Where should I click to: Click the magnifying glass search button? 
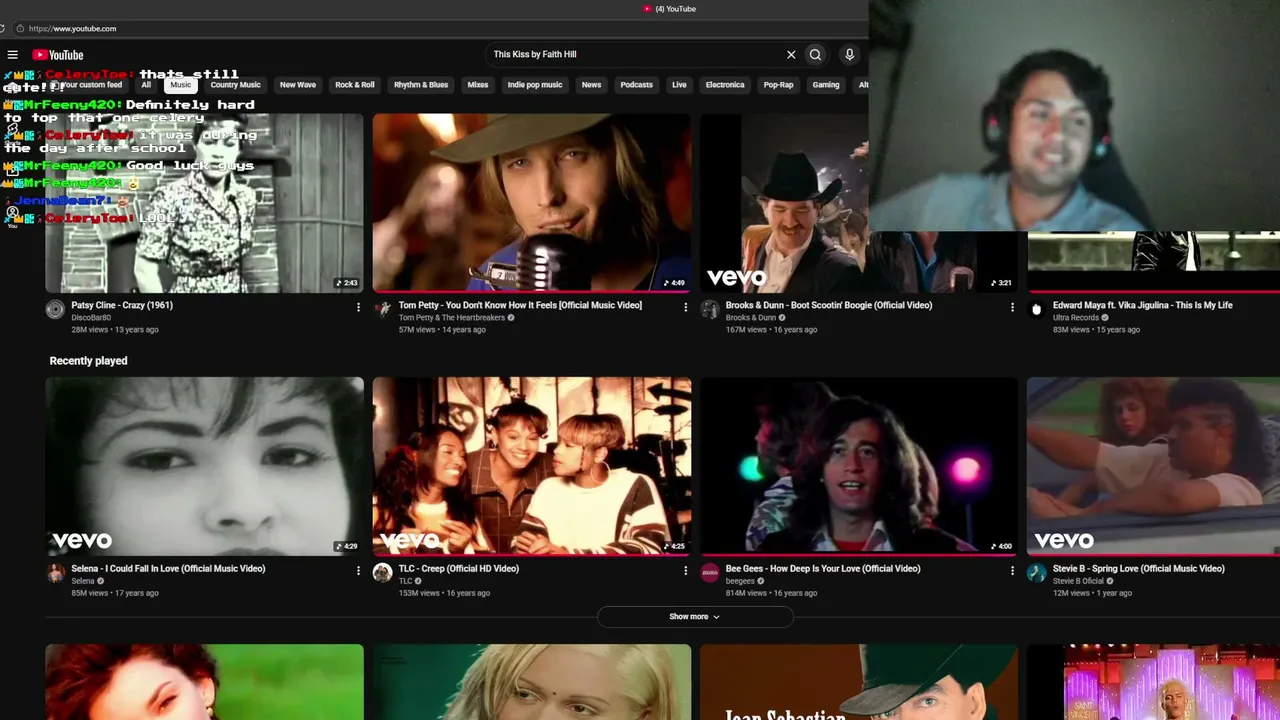point(815,55)
